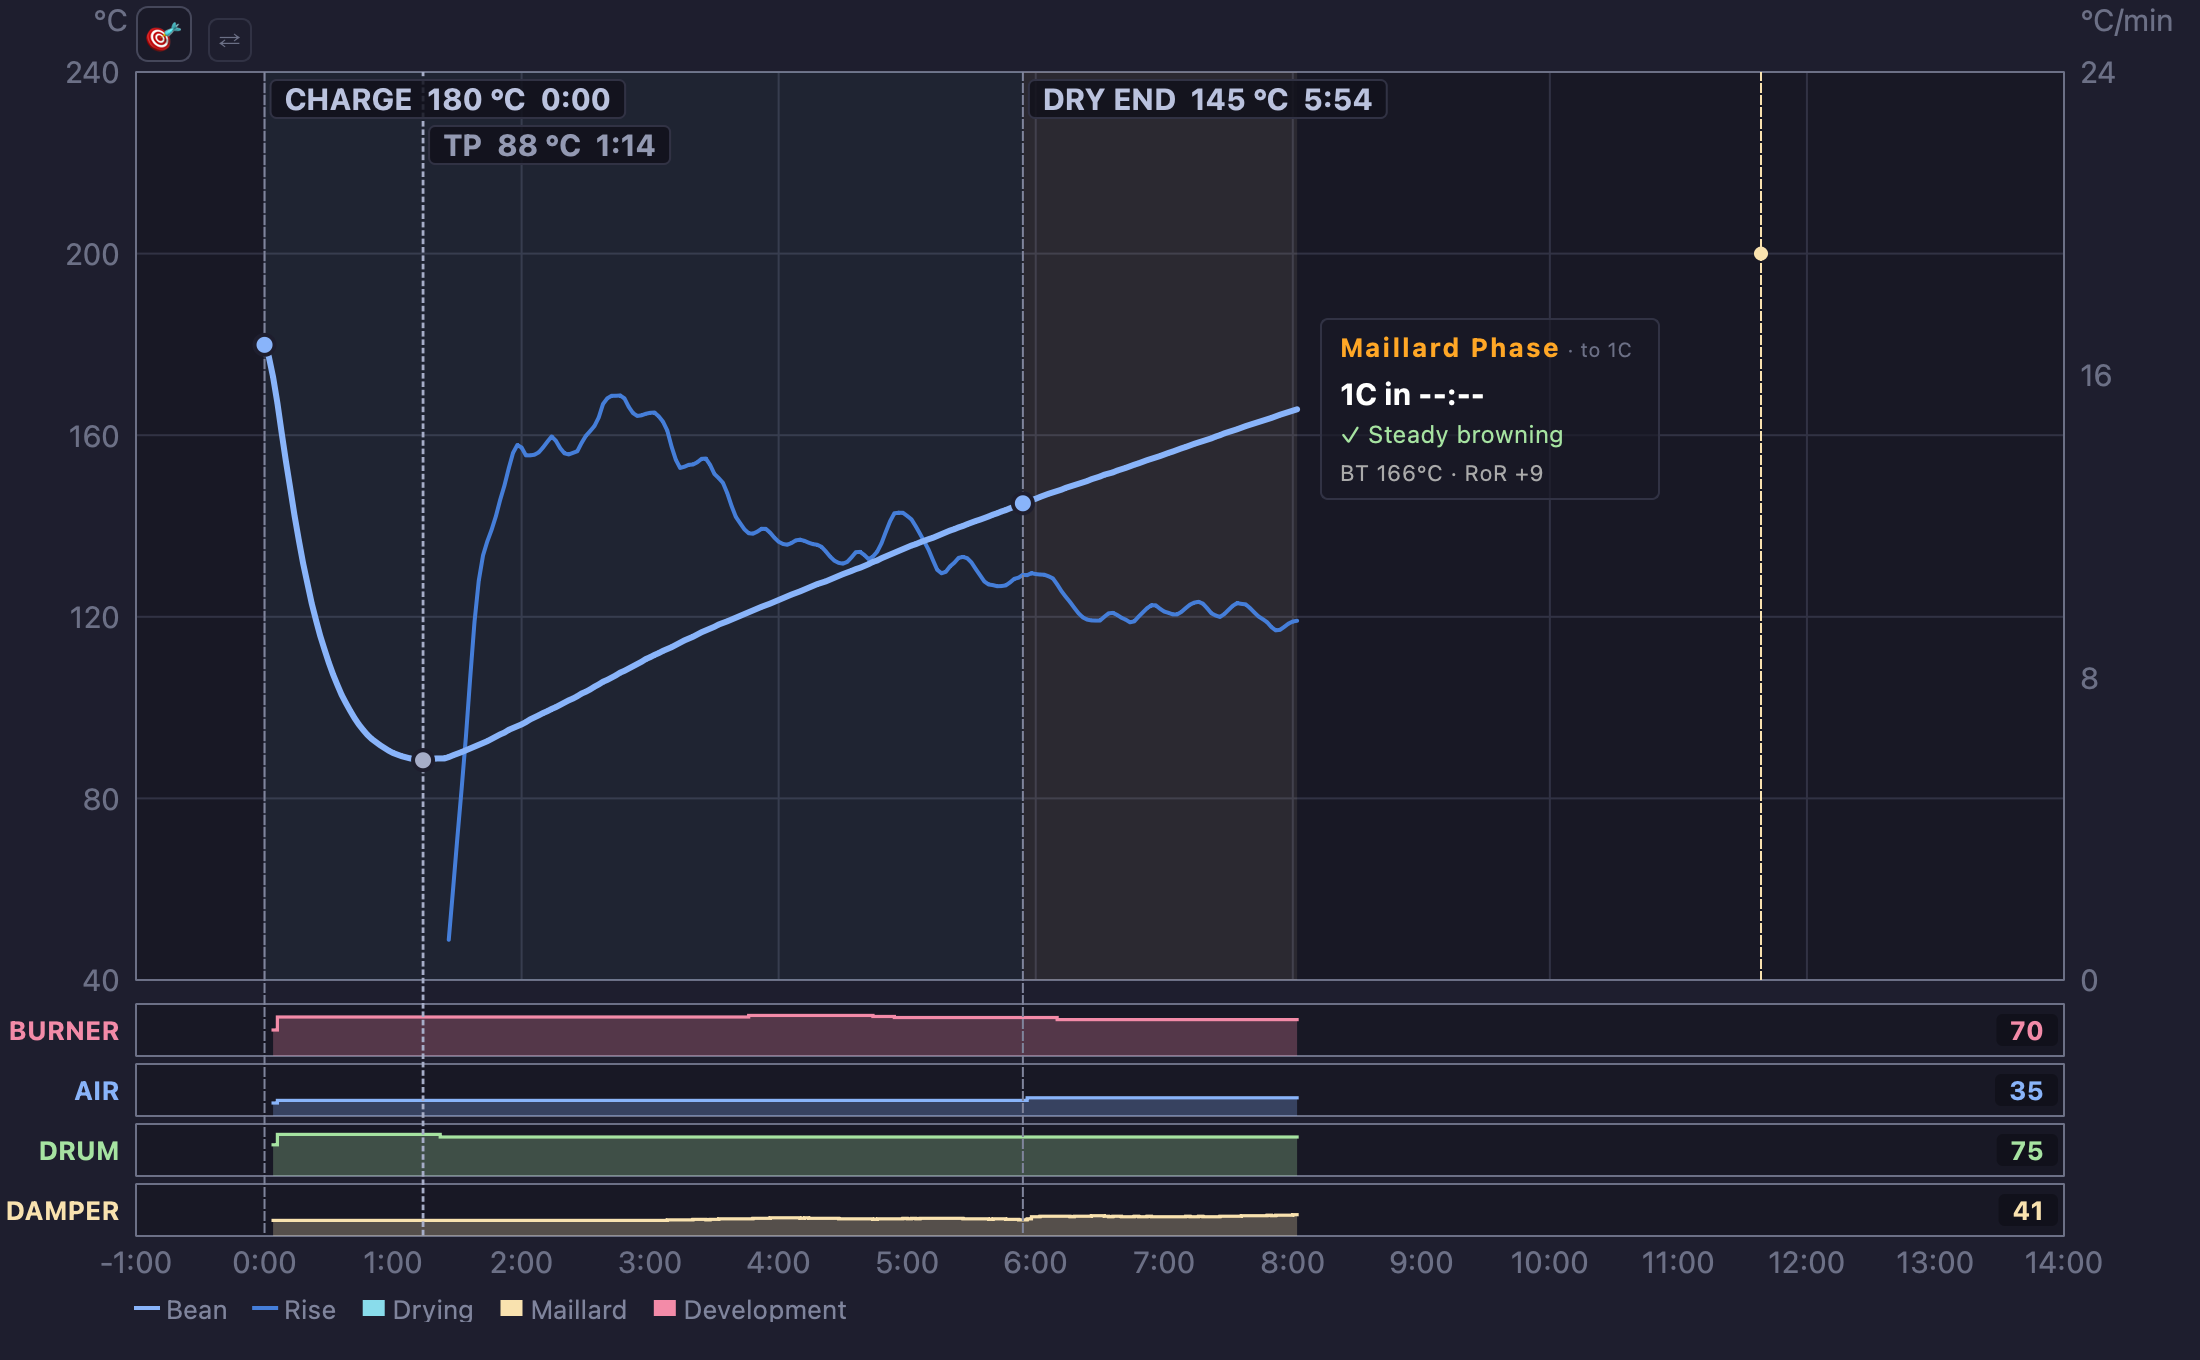The height and width of the screenshot is (1360, 2200).
Task: Toggle the Drying legend entry
Action: (418, 1310)
